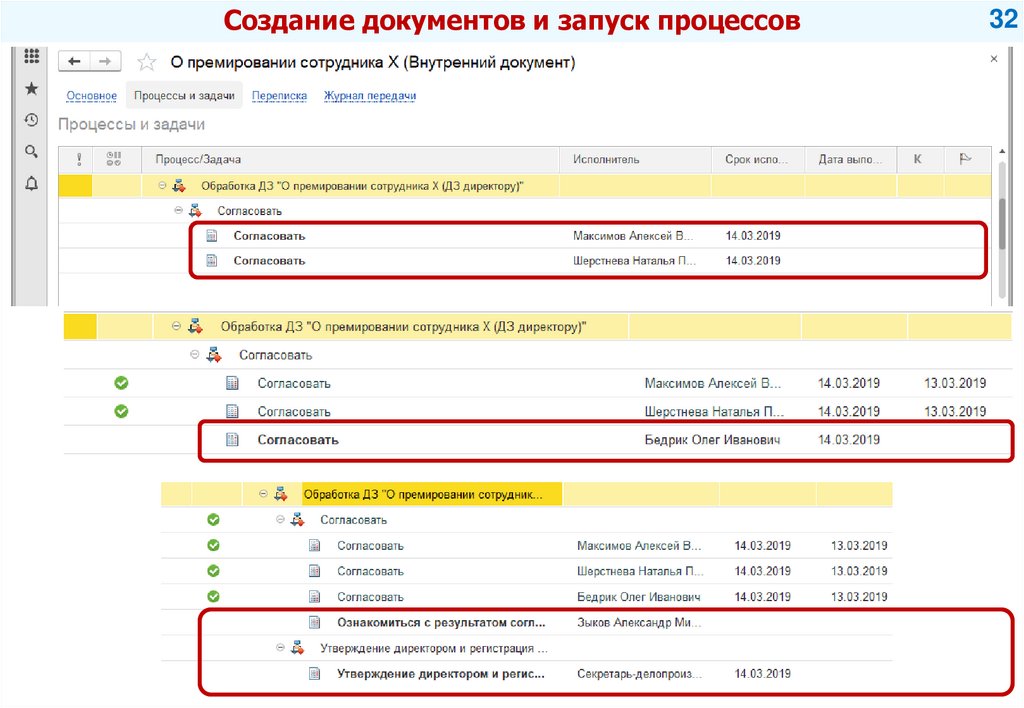This screenshot has width=1024, height=708.
Task: Click document icon of Бедрик task, second table
Action: tap(232, 440)
